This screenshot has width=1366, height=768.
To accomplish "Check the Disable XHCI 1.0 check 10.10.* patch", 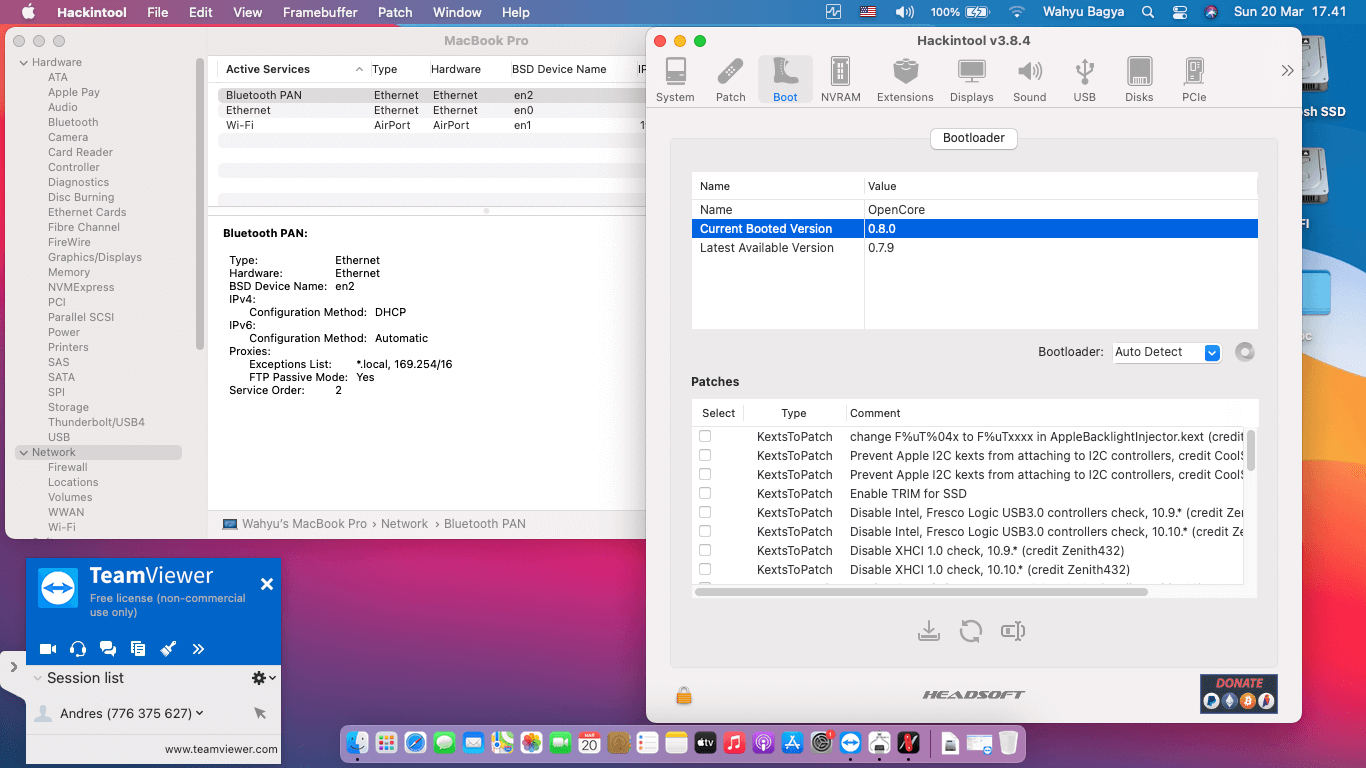I will coord(705,570).
